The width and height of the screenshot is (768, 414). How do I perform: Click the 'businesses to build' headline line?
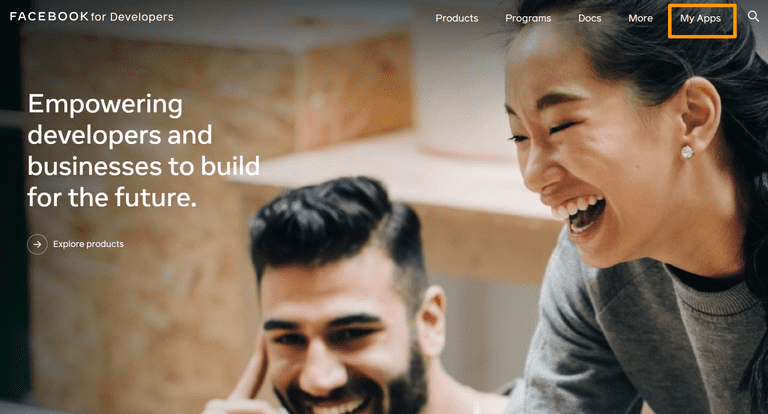[x=144, y=166]
